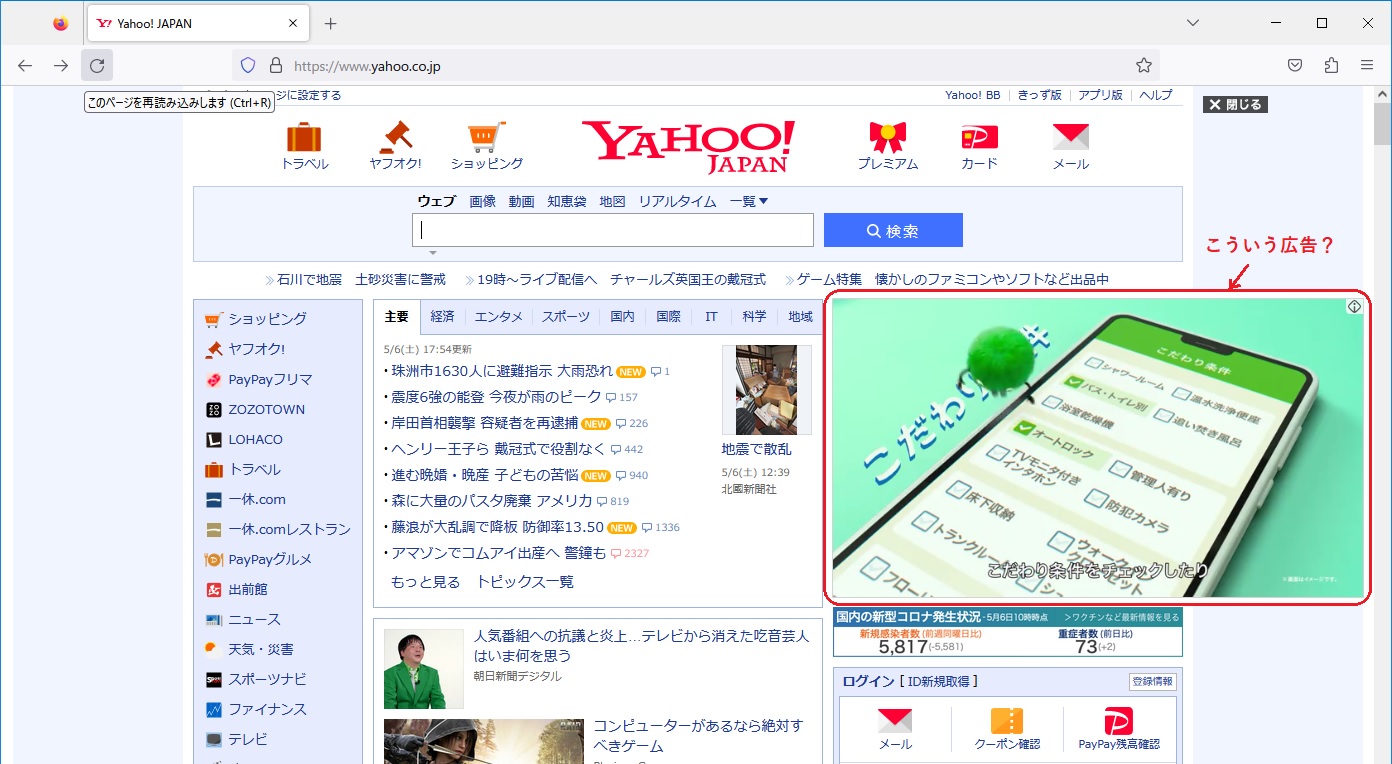Open the Mail envelope icon in header
Screen dimensions: 1392x764
coord(1071,137)
